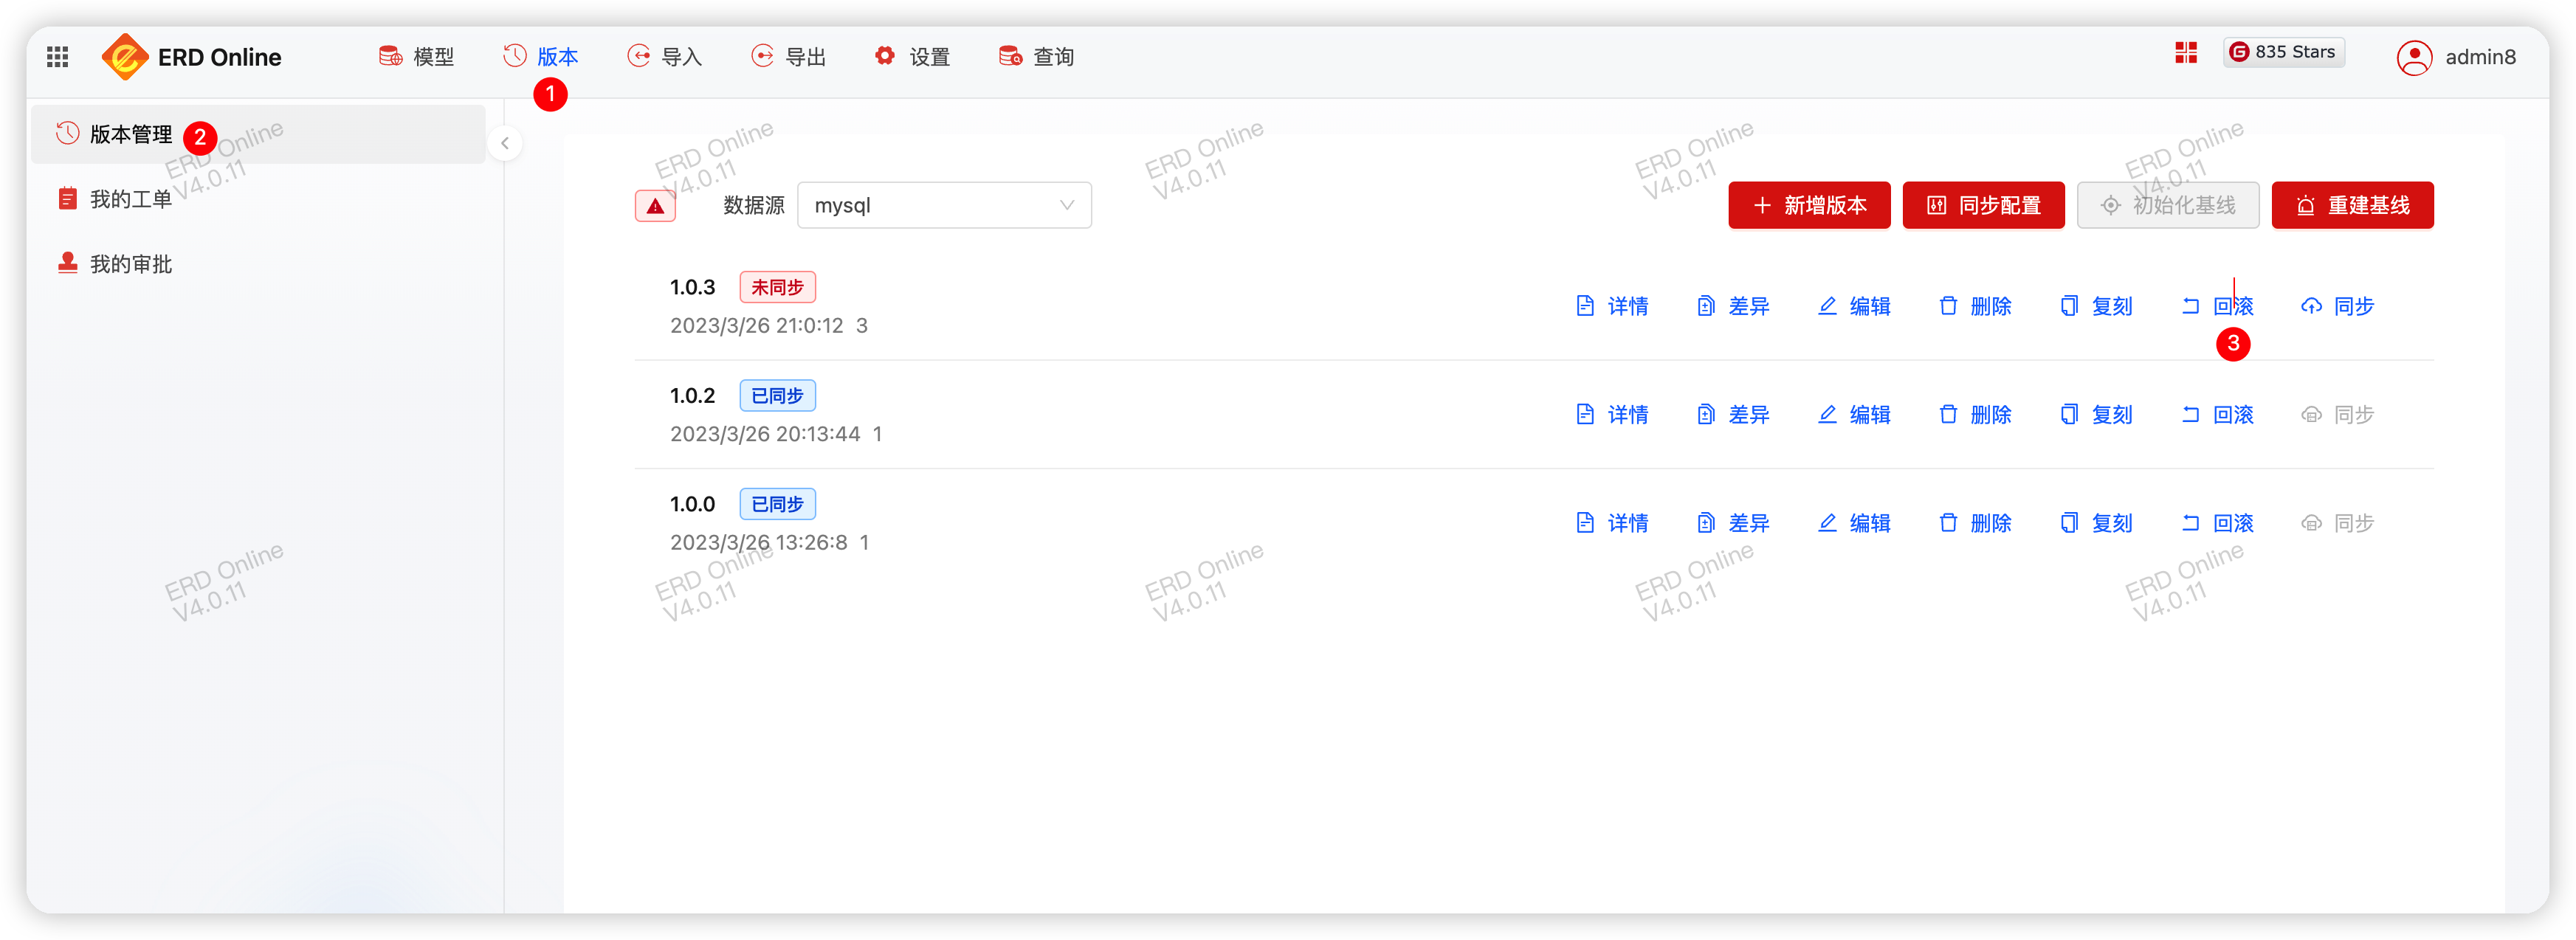Collapse the sidebar with the chevron
This screenshot has width=2576, height=940.
505,143
